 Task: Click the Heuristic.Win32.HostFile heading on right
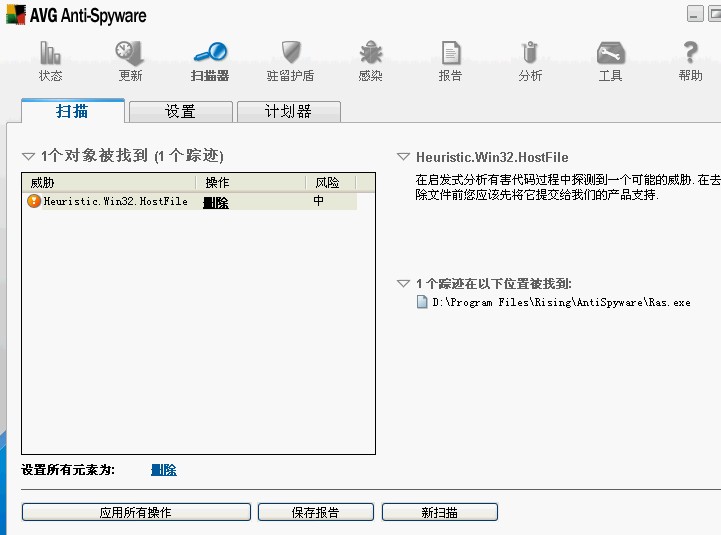coord(492,157)
